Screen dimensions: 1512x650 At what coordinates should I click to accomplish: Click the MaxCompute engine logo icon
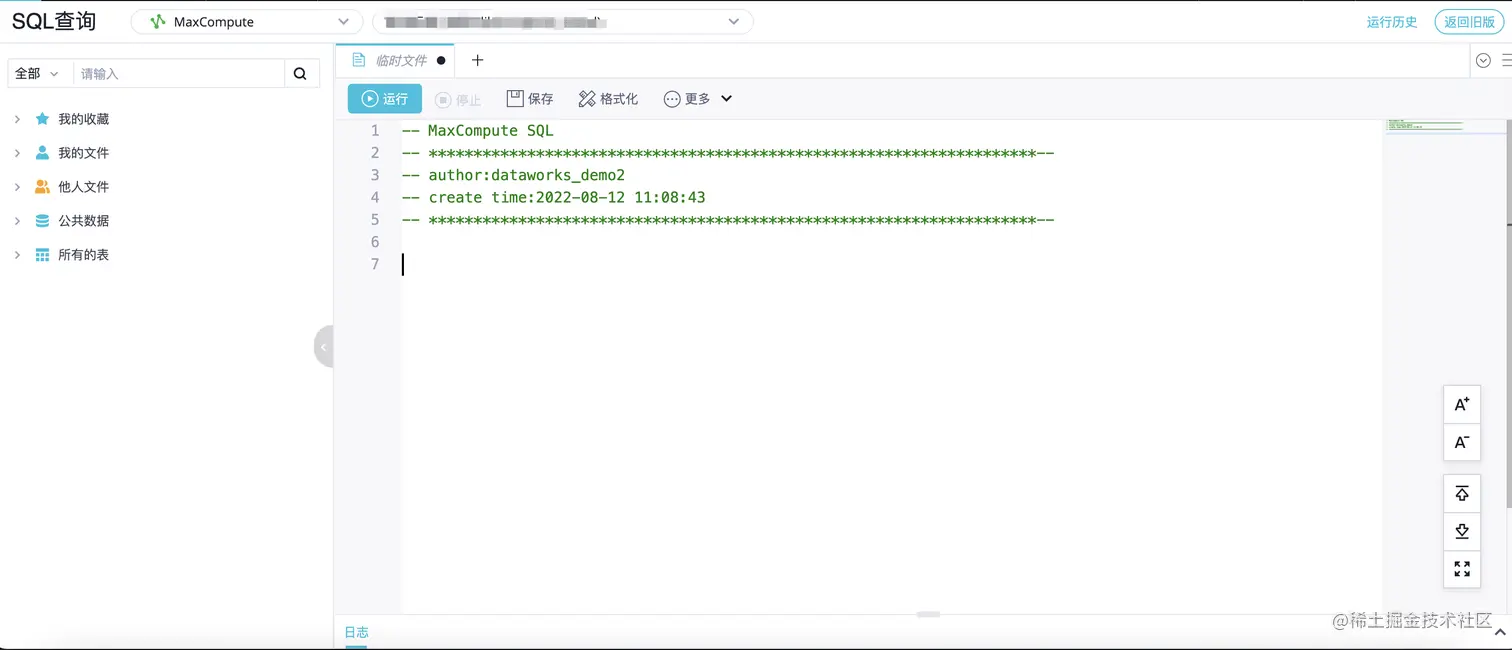click(157, 22)
